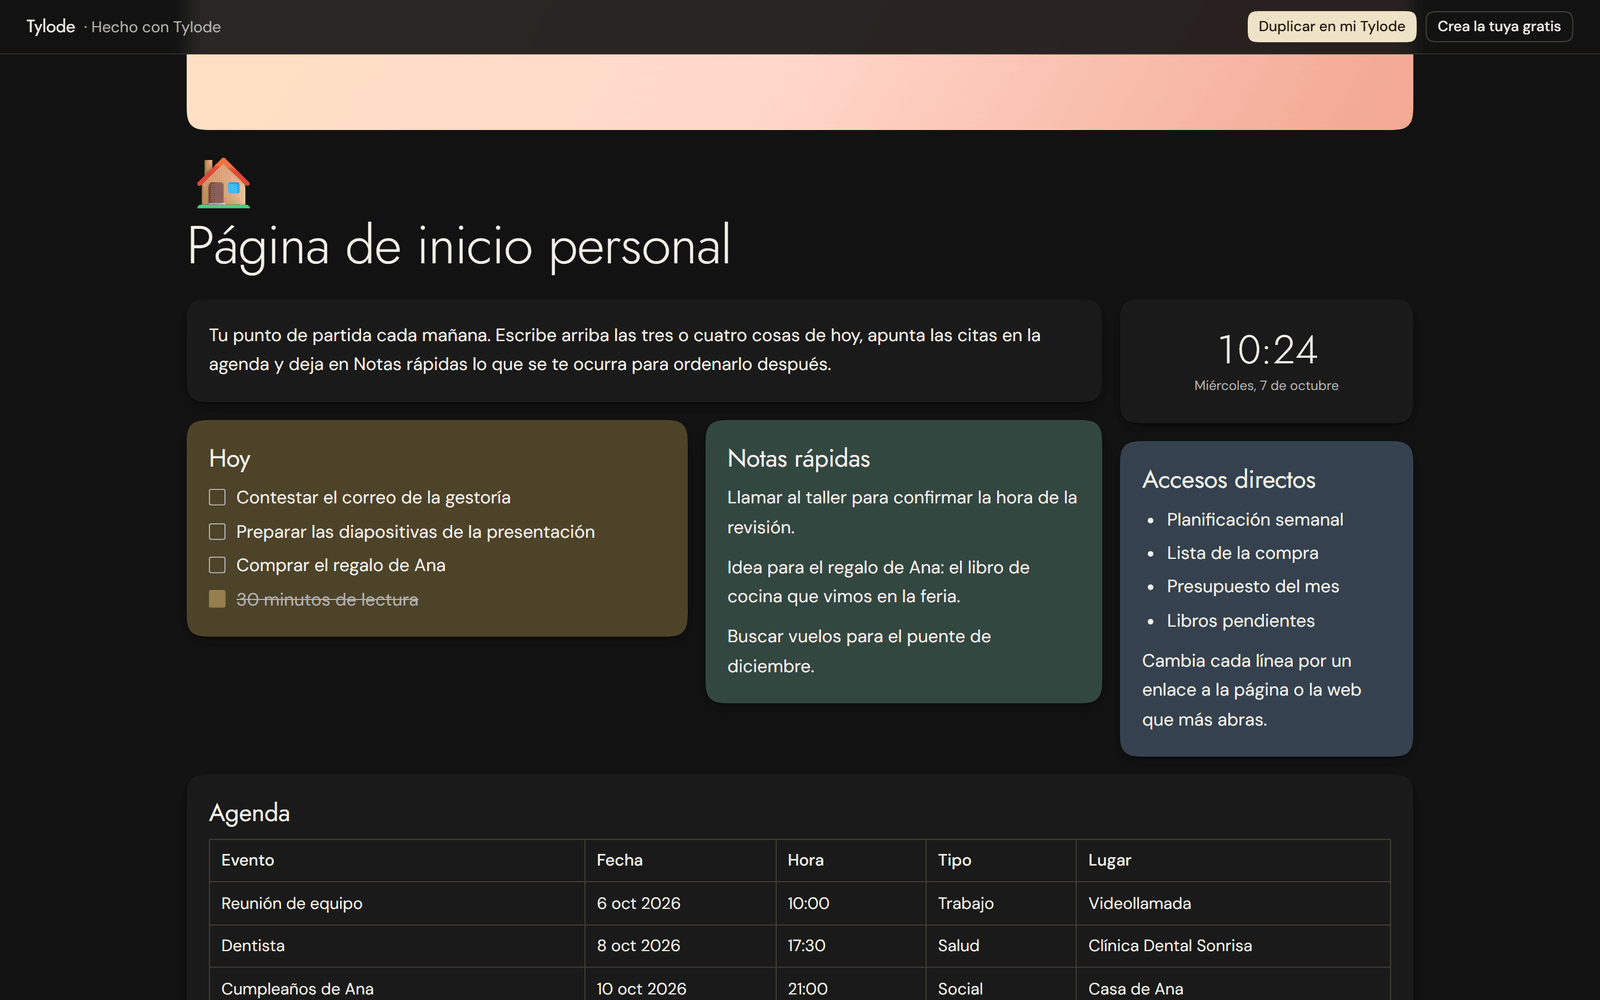Click the 'Lugar' column header
Screen dimensions: 1600x1000
pos(1233,860)
